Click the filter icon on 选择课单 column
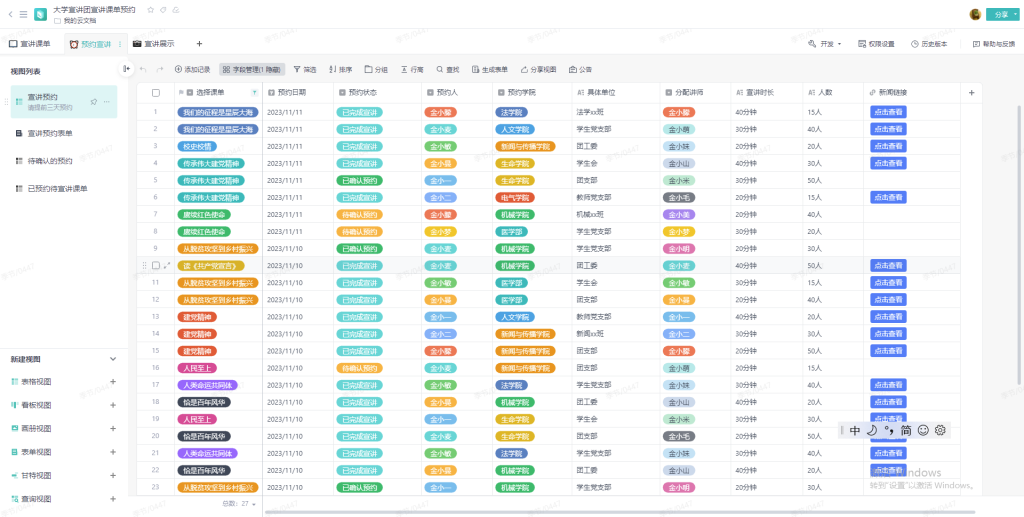1024x517 pixels. (255, 93)
